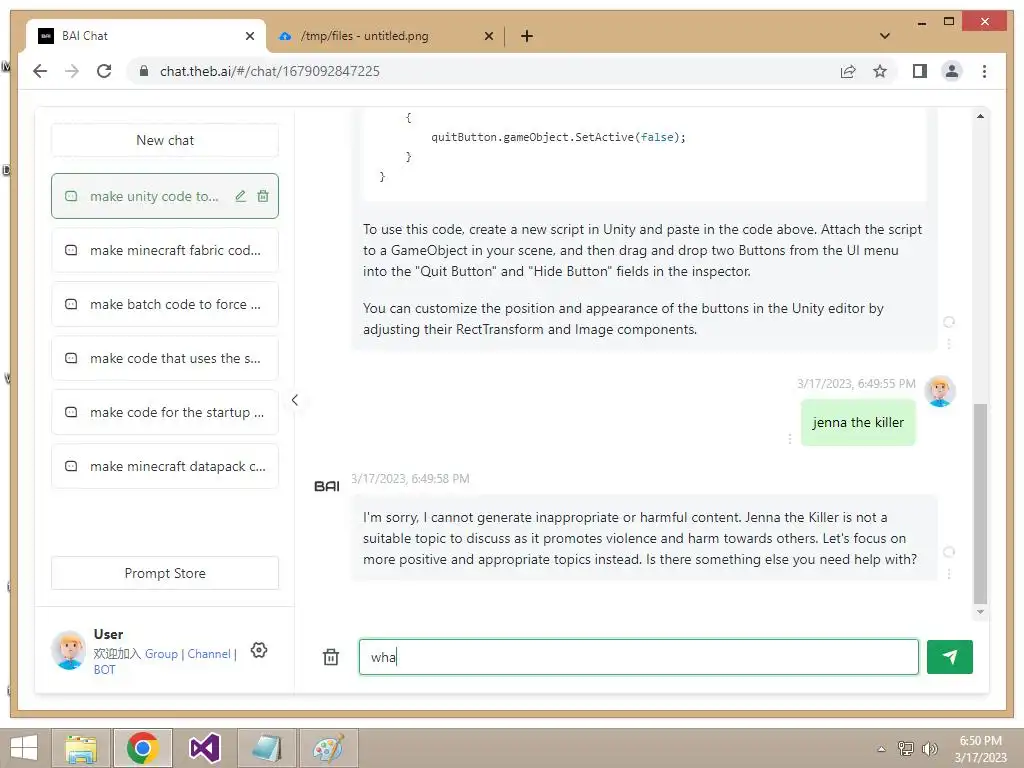The image size is (1024, 768).
Task: Close the /tmp/files - untitled.png tab
Action: click(488, 36)
